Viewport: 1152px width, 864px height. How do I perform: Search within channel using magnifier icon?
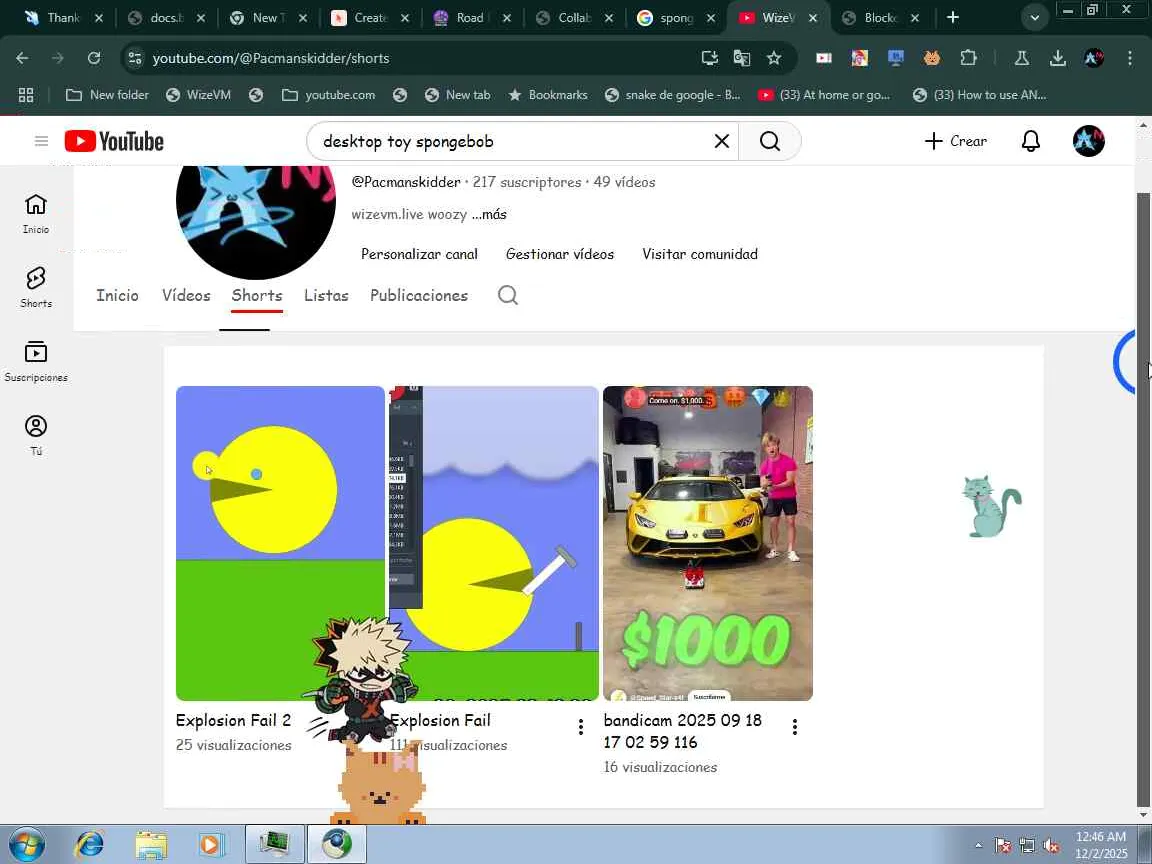click(508, 295)
